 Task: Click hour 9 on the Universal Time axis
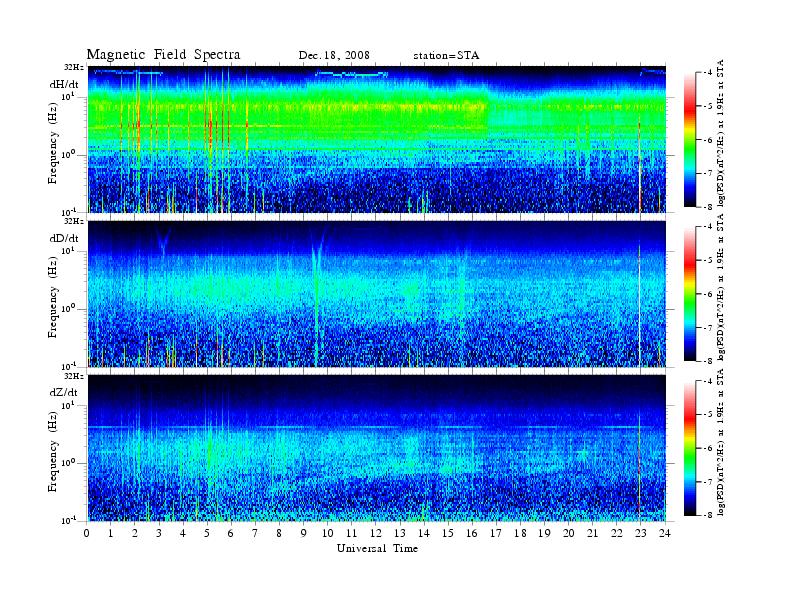tap(304, 533)
